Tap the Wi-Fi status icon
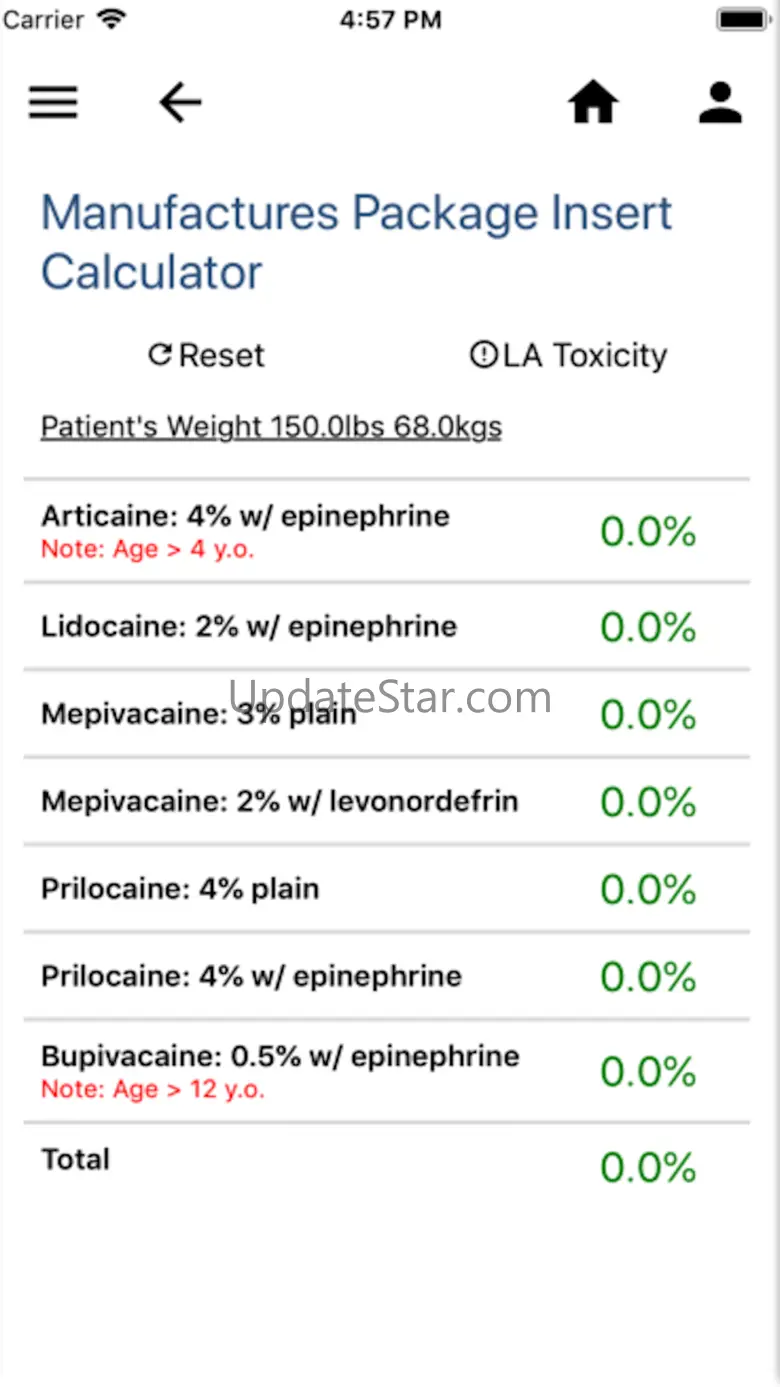Screen dimensions: 780x1387 click(111, 19)
